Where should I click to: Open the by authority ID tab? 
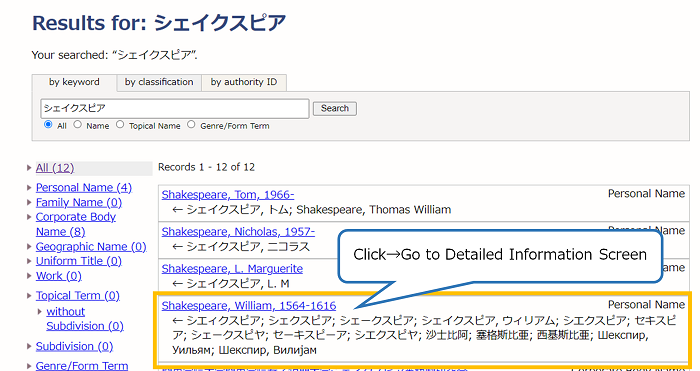(244, 83)
